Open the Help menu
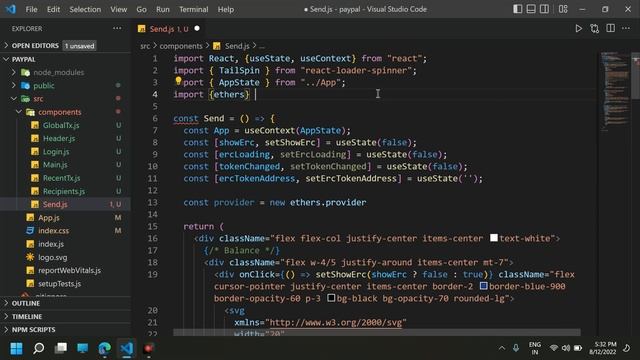The image size is (640, 360). [226, 9]
